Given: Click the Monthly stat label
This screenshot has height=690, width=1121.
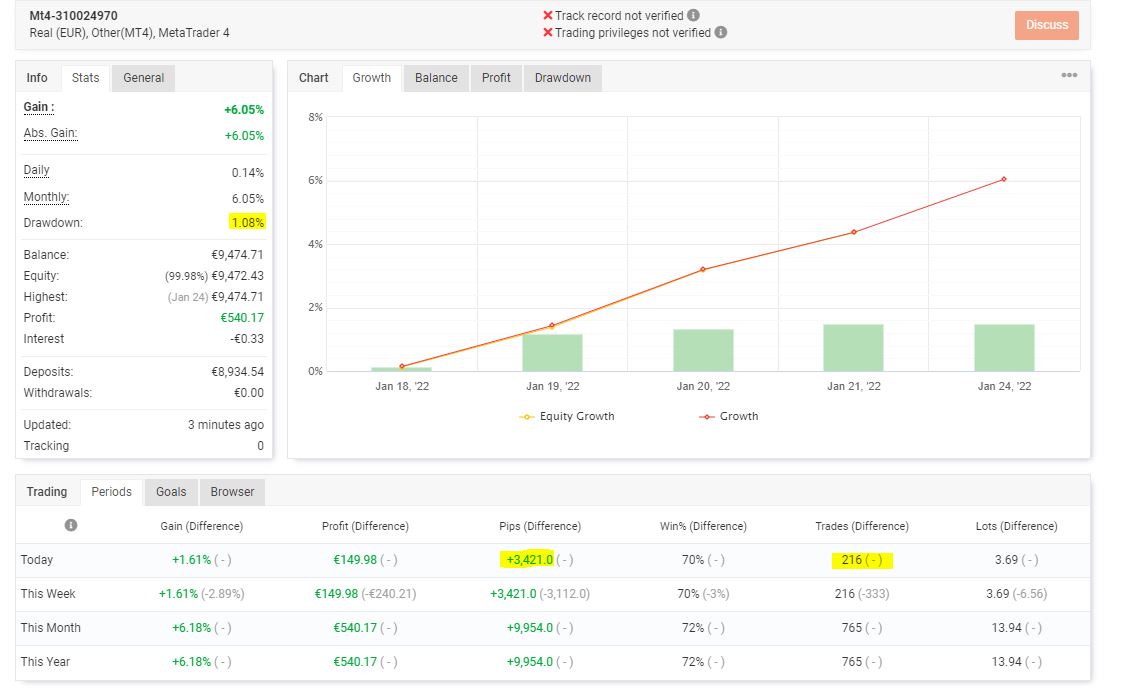Looking at the screenshot, I should [46, 197].
